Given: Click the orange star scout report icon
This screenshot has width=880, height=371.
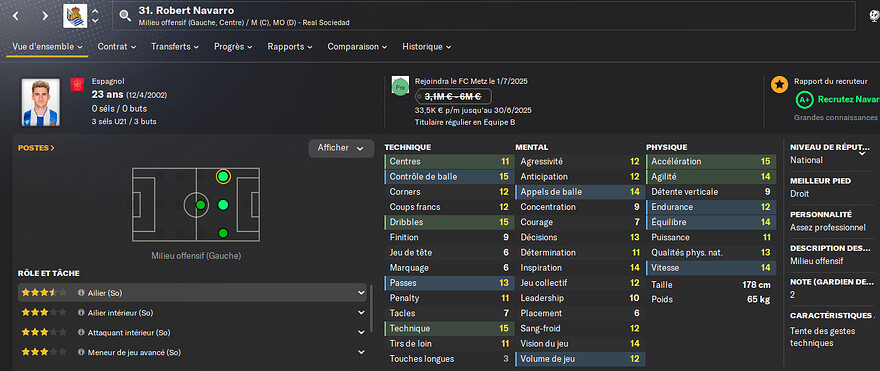Looking at the screenshot, I should (779, 85).
